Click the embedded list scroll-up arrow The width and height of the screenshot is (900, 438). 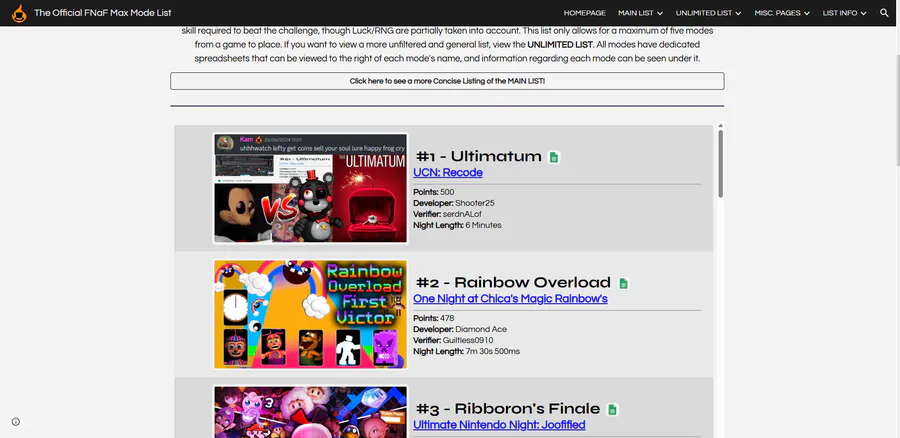click(x=720, y=126)
